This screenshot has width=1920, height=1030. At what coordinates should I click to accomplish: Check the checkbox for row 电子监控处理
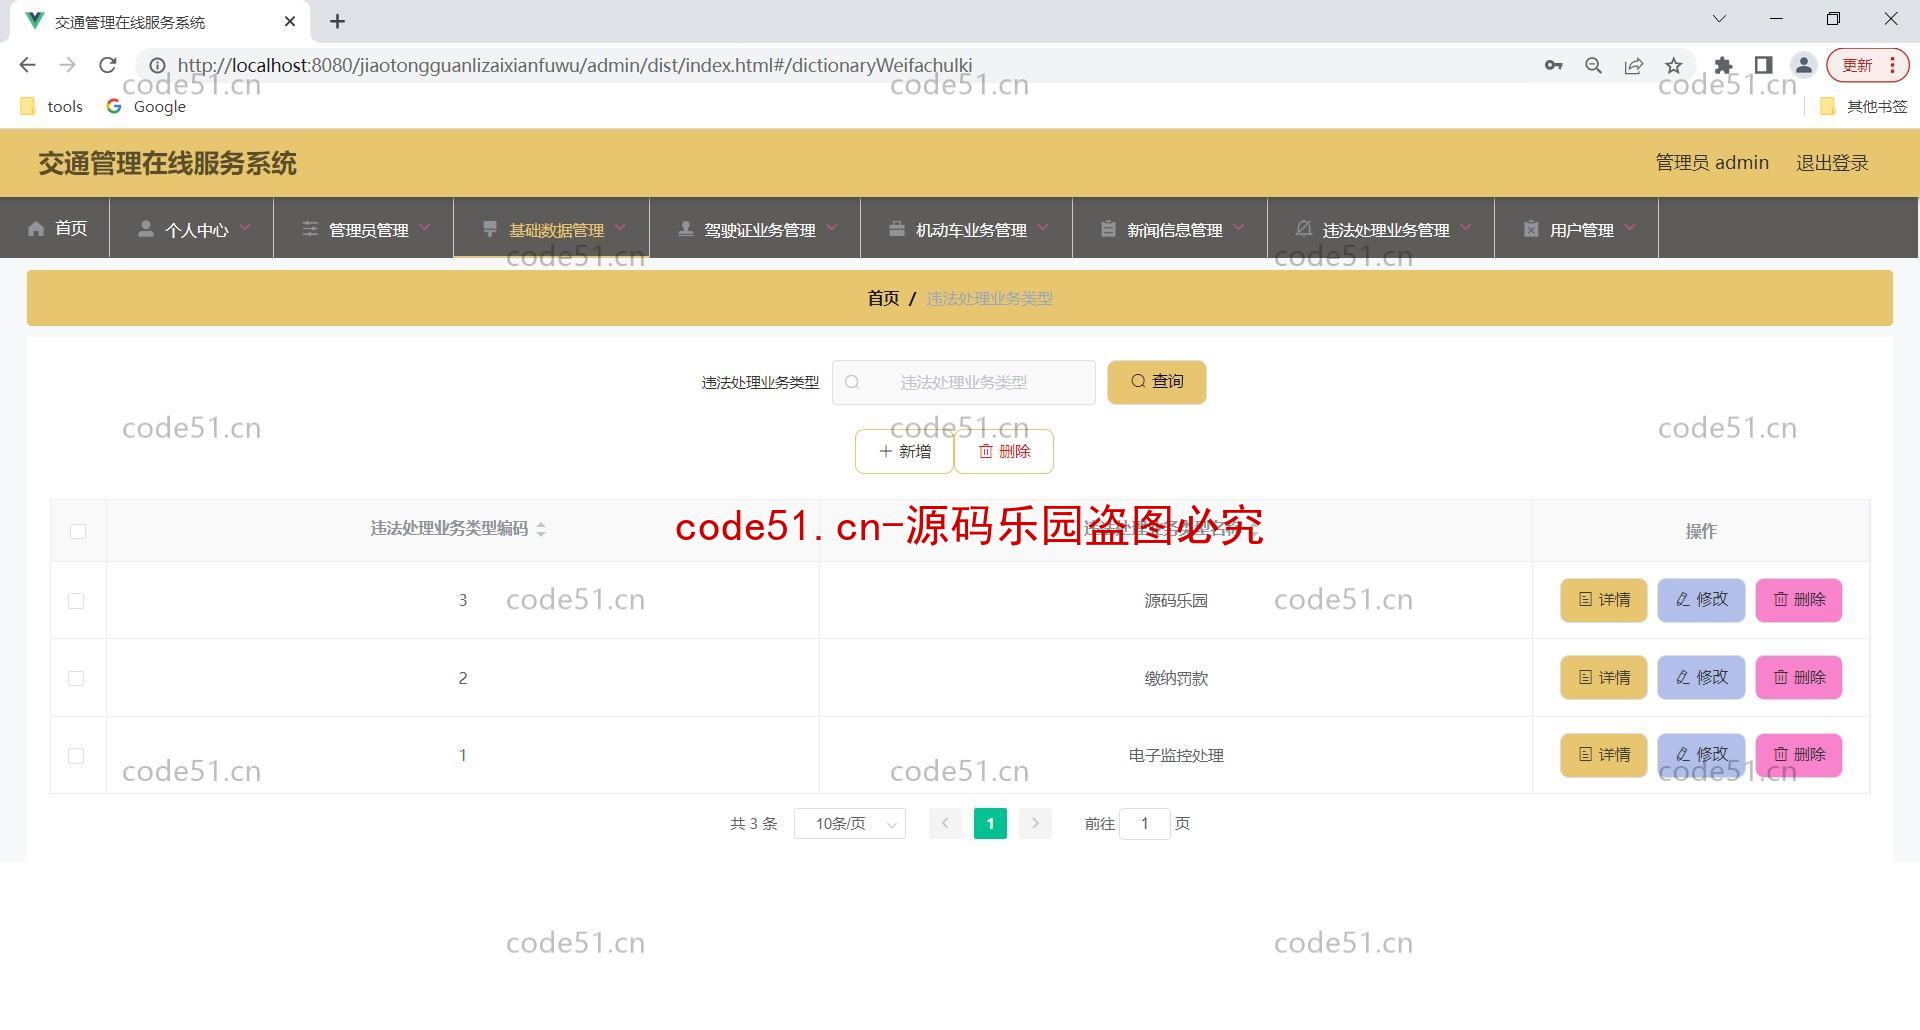76,756
